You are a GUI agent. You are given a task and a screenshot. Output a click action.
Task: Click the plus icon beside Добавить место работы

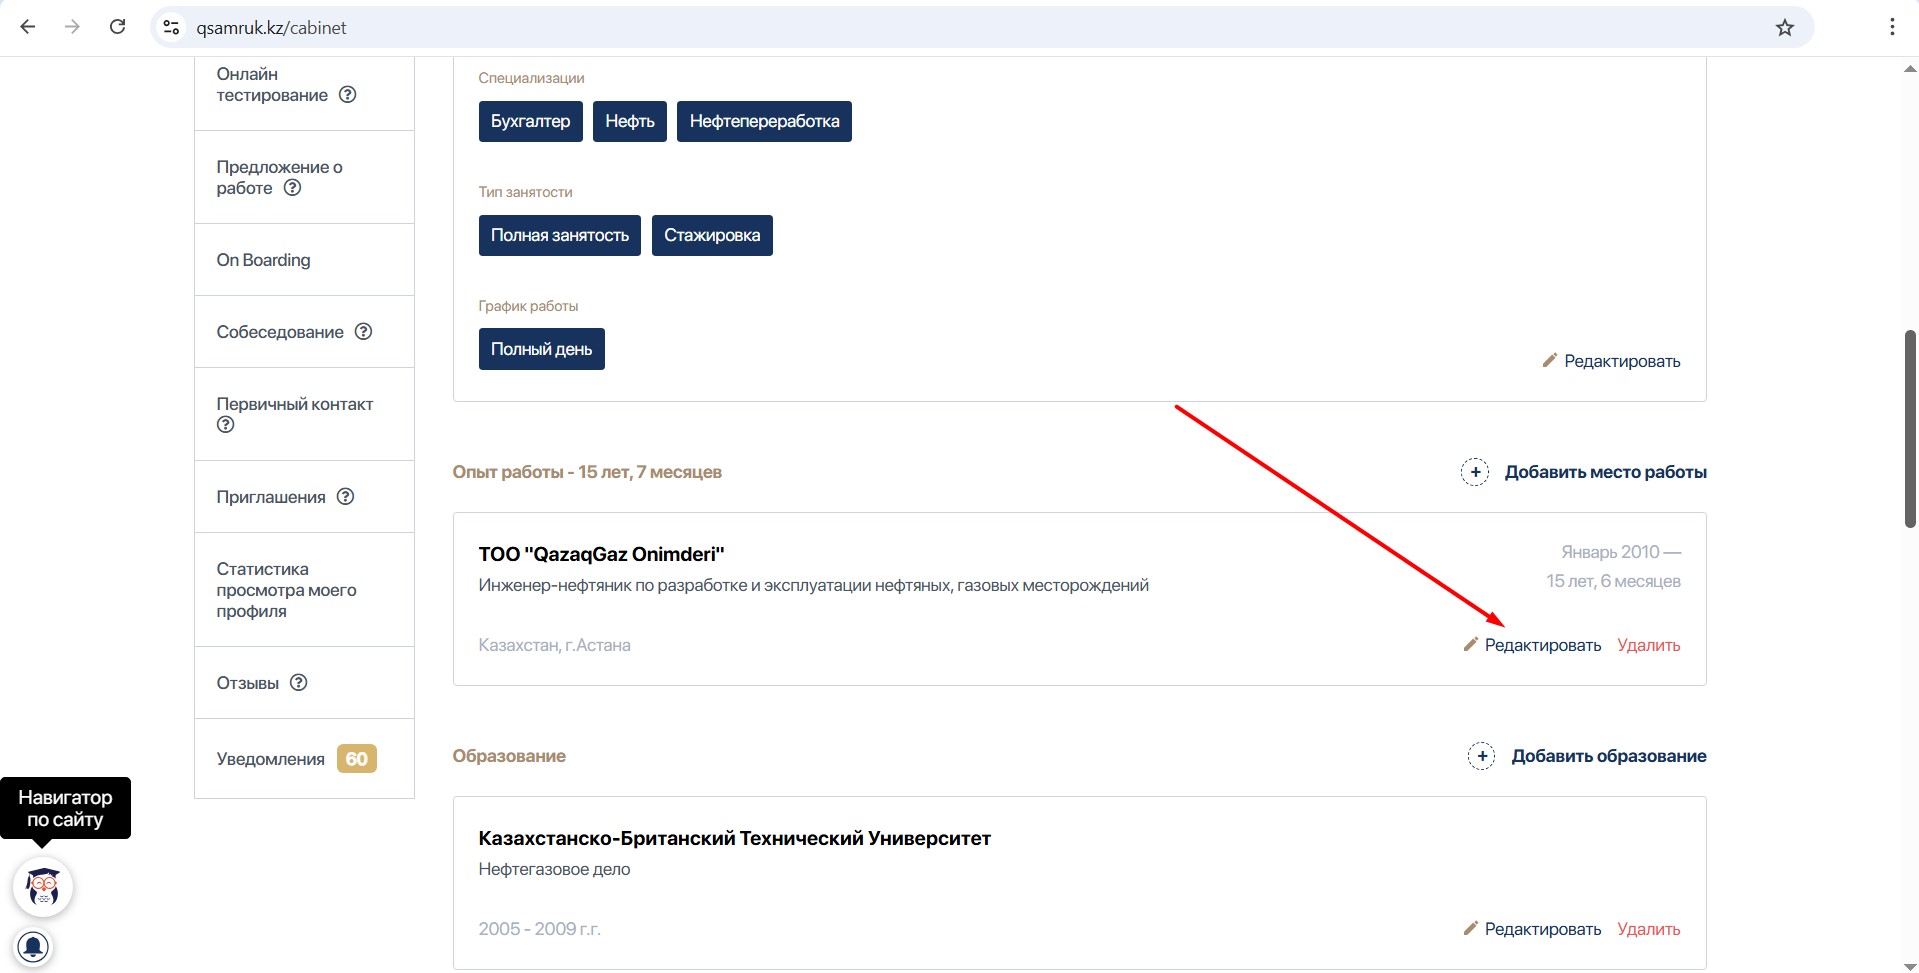[1475, 472]
